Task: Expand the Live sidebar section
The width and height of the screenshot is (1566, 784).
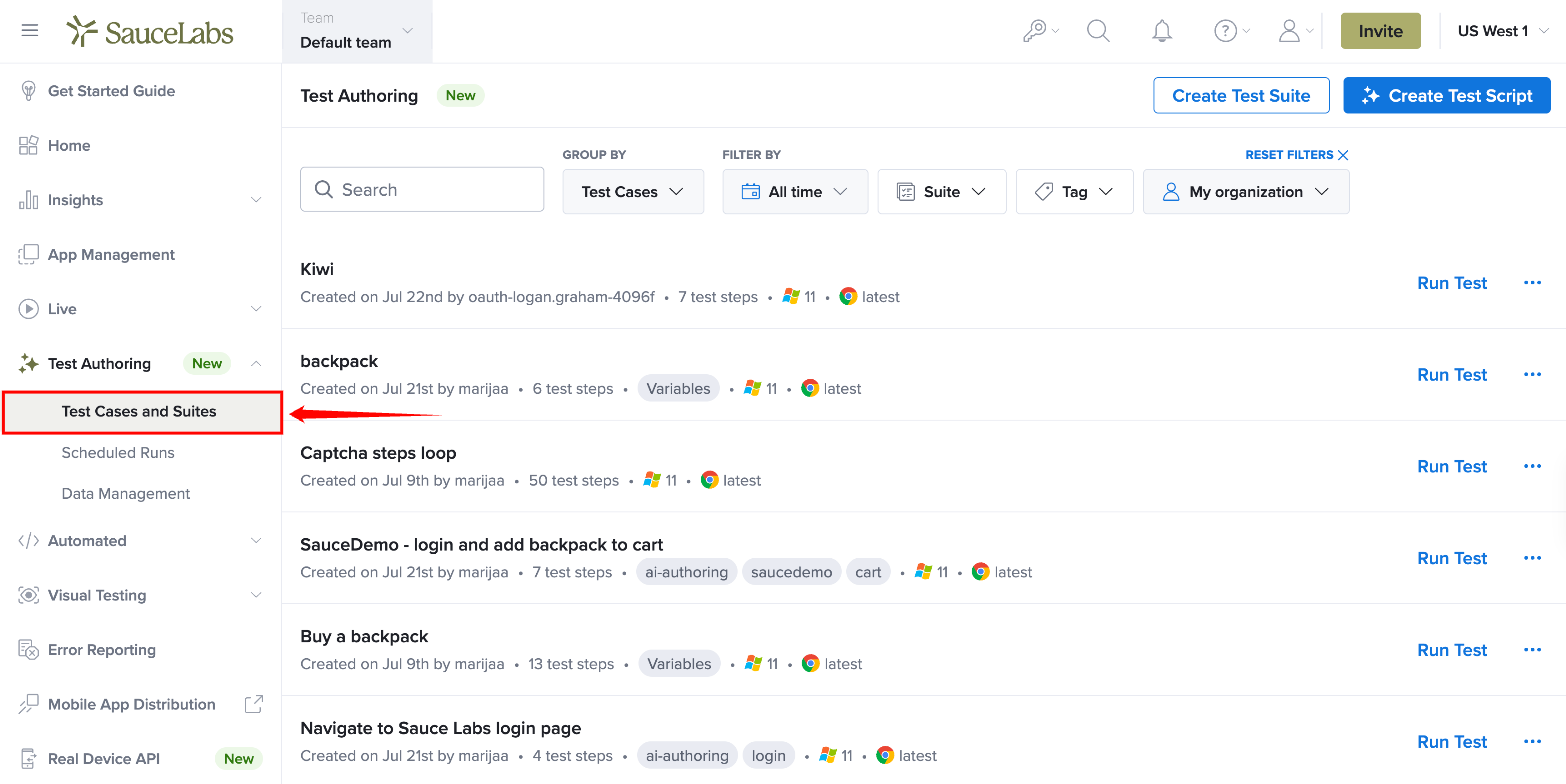Action: [256, 309]
